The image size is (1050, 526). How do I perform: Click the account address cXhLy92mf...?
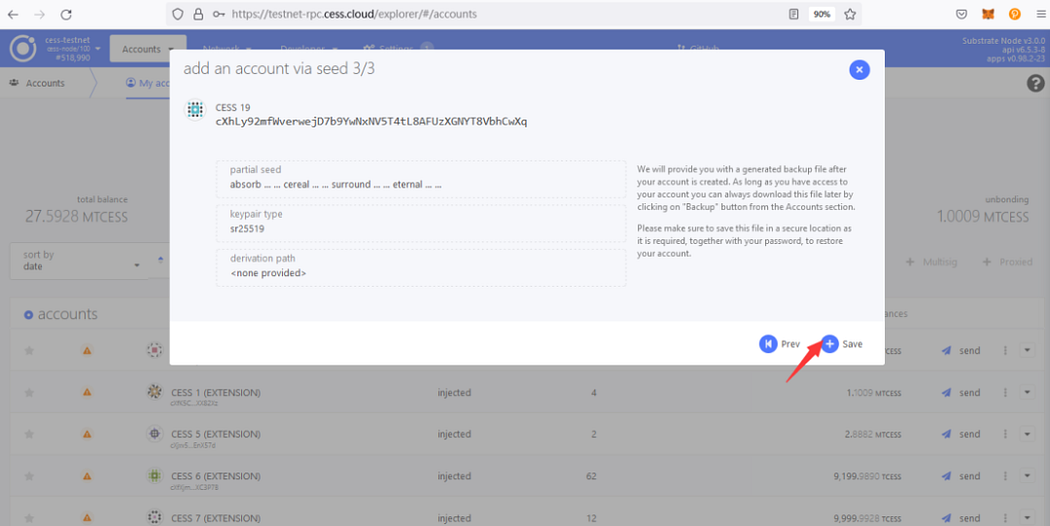(371, 121)
